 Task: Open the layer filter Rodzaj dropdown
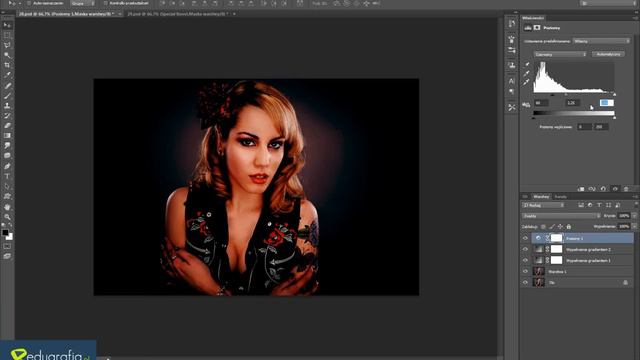click(543, 205)
